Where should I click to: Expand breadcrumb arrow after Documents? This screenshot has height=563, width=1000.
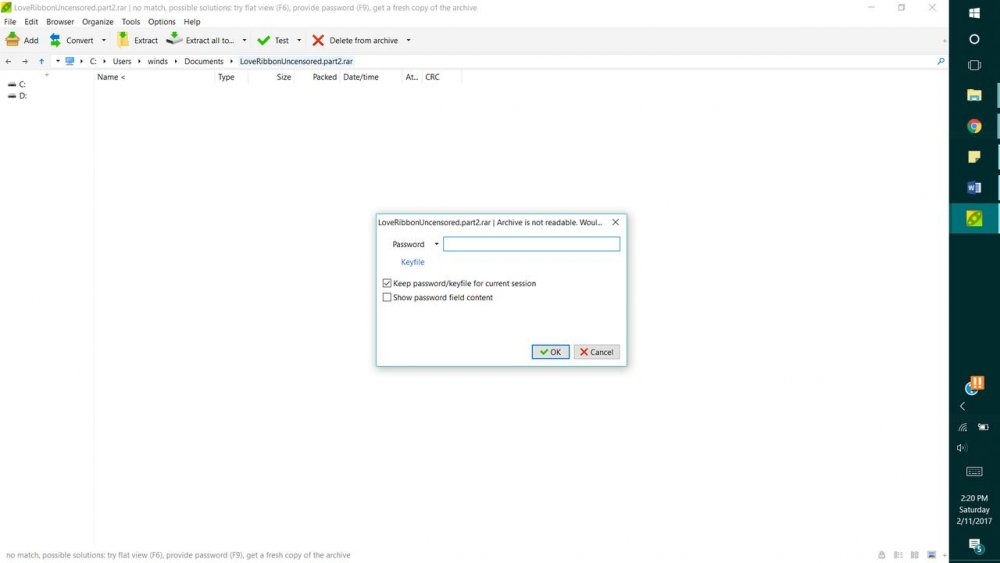232,61
